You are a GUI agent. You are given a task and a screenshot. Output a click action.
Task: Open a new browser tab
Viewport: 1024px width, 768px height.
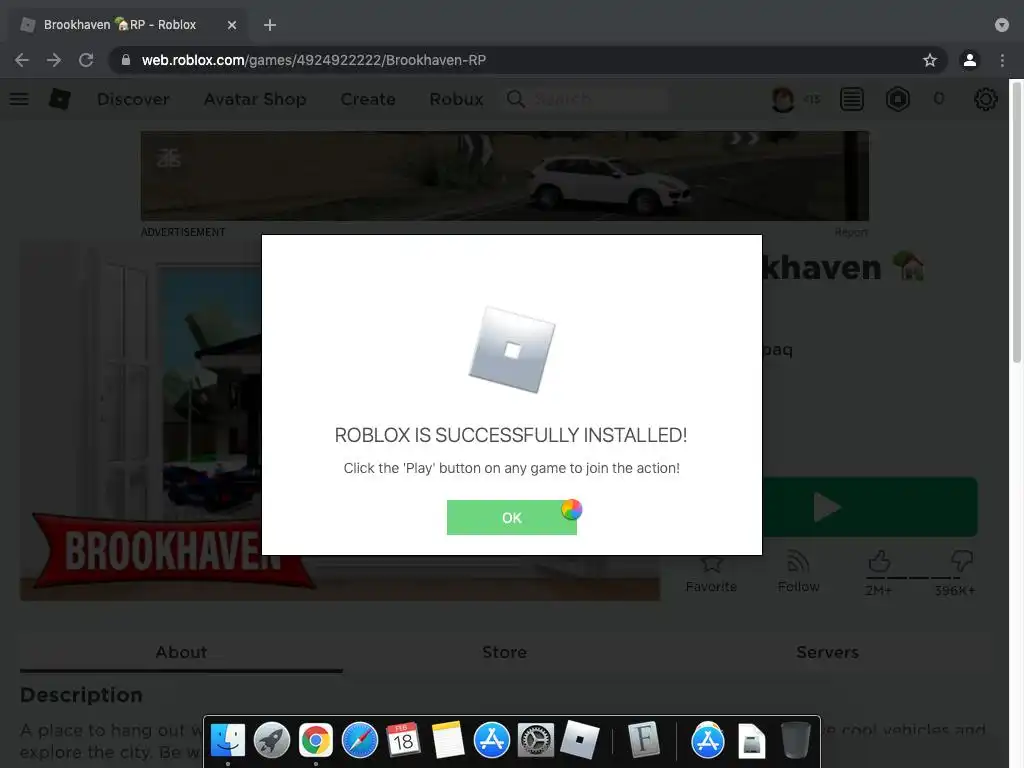270,25
